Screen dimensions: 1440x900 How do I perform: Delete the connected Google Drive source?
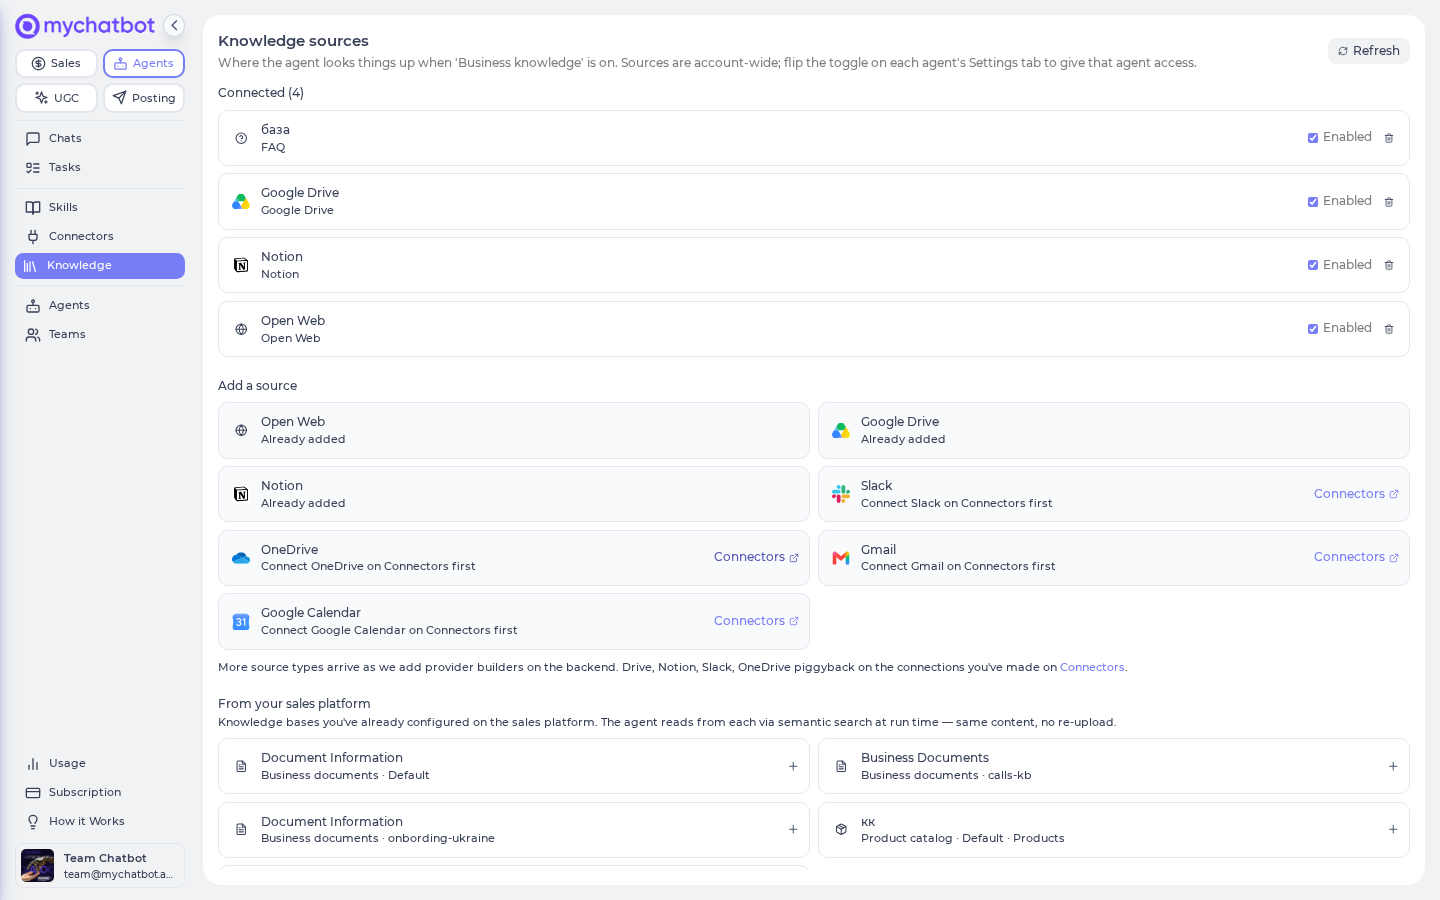(1389, 202)
